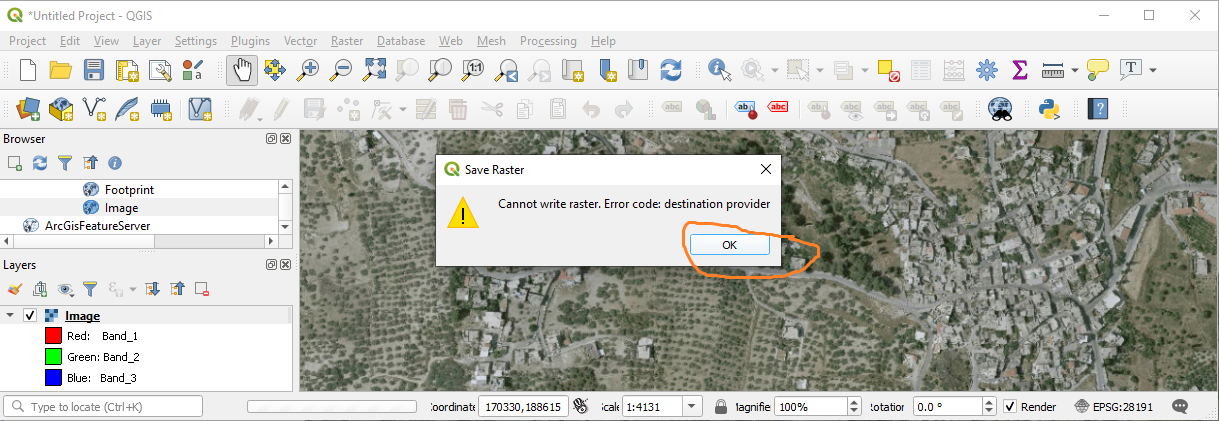Click Zoom Full extent icon
The height and width of the screenshot is (421, 1219).
(x=374, y=70)
